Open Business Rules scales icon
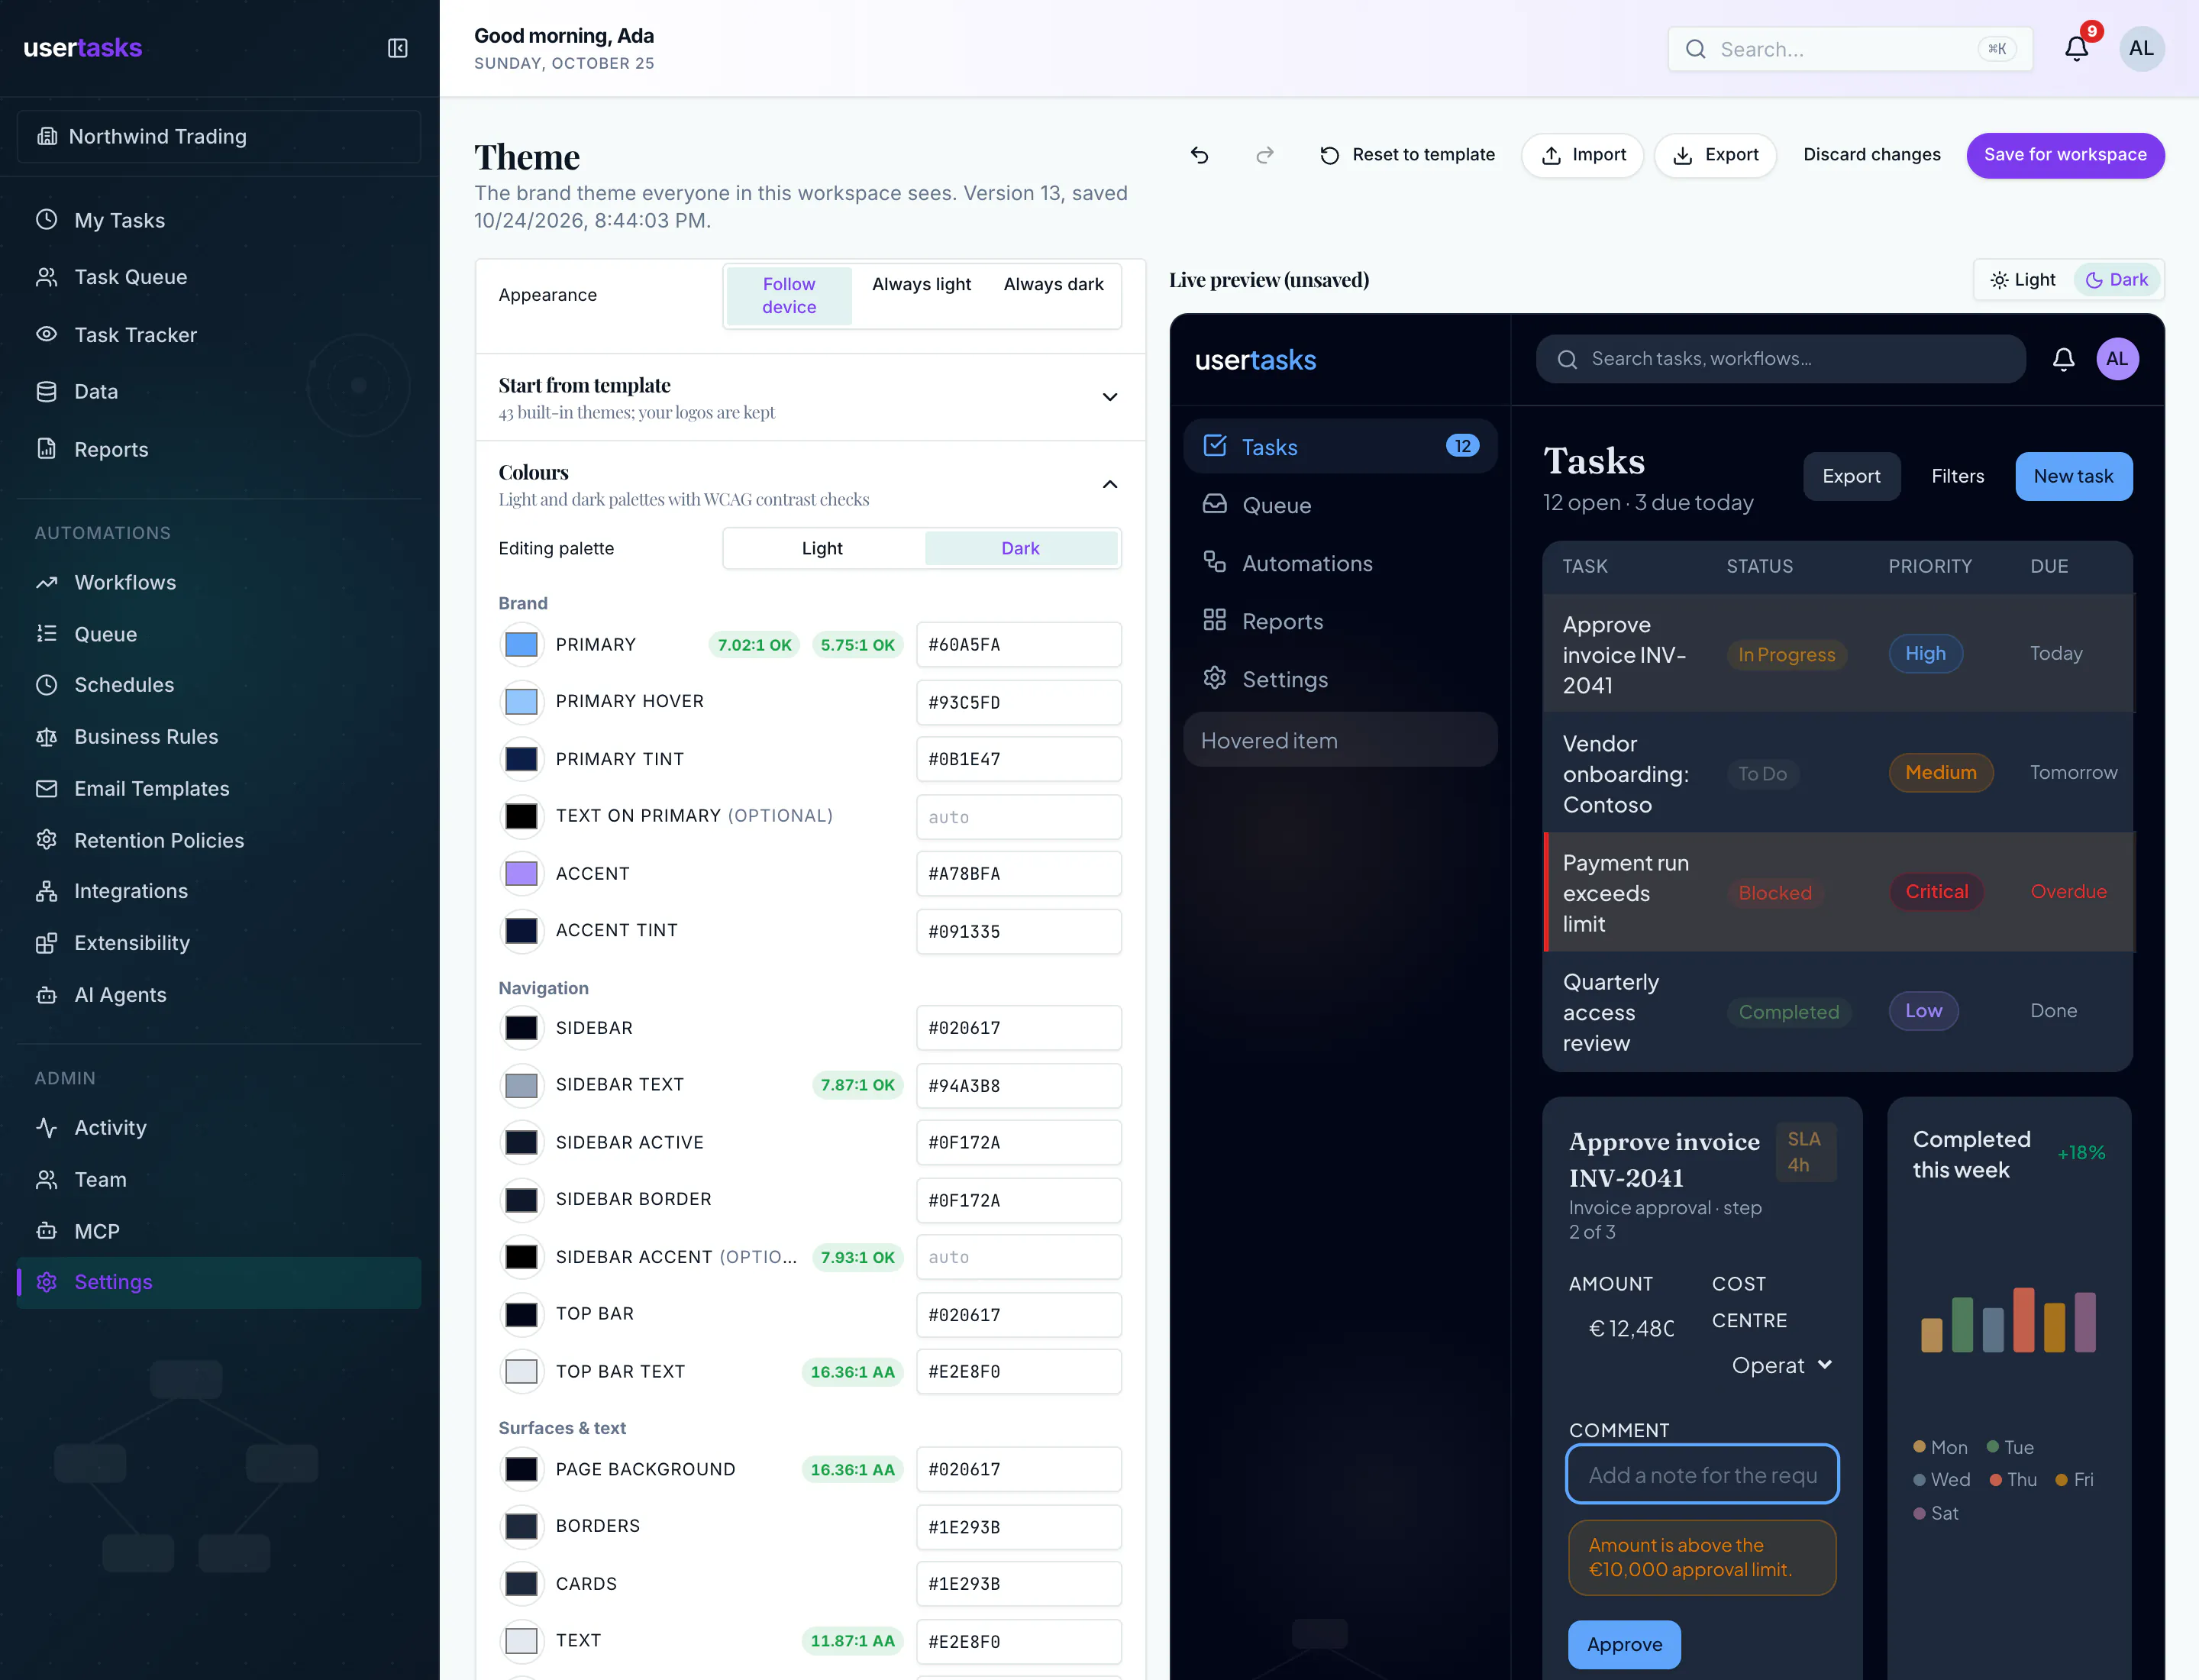2199x1680 pixels. click(x=47, y=737)
